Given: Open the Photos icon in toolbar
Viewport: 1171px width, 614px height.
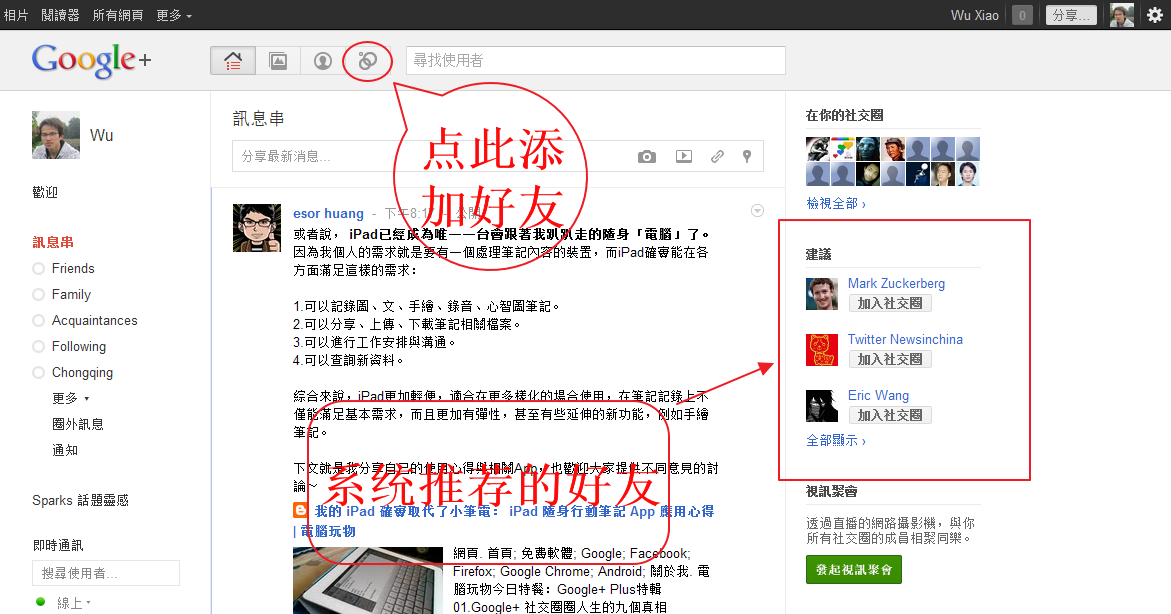Looking at the screenshot, I should click(x=278, y=61).
